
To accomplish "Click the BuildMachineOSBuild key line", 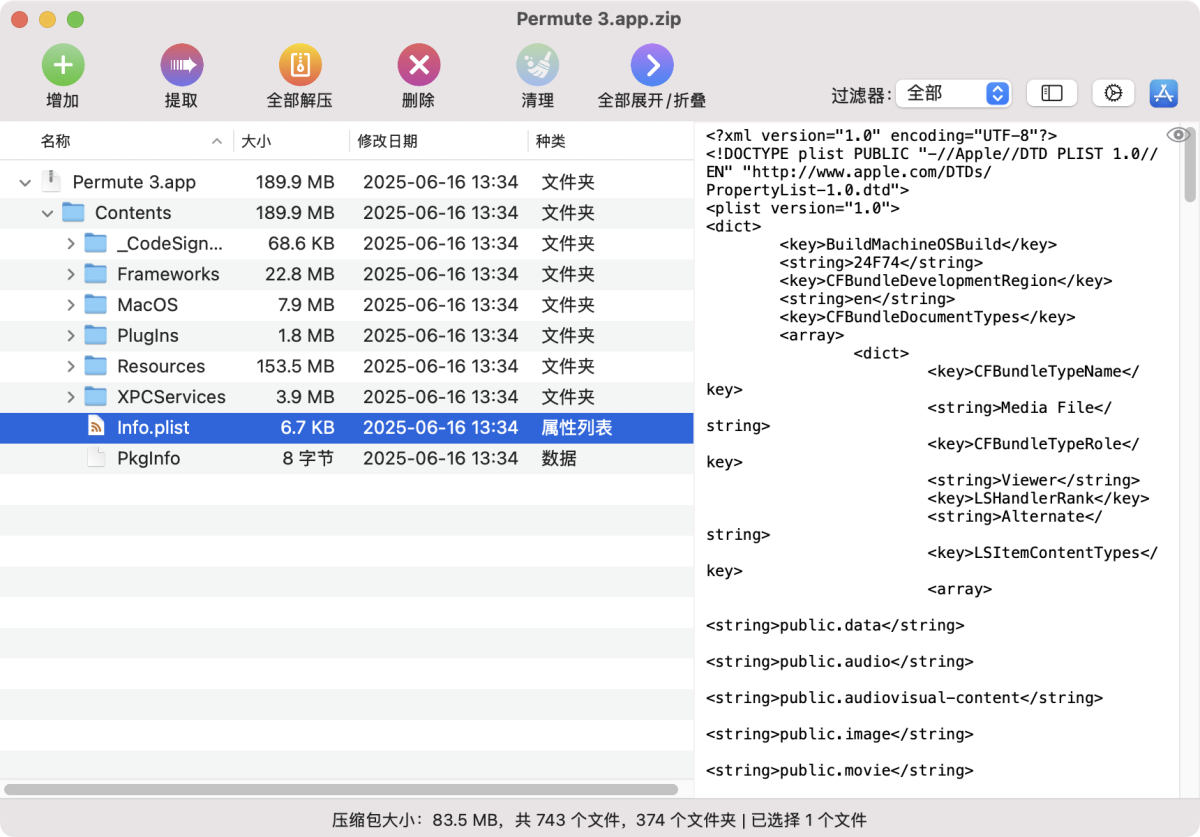I will tap(918, 245).
